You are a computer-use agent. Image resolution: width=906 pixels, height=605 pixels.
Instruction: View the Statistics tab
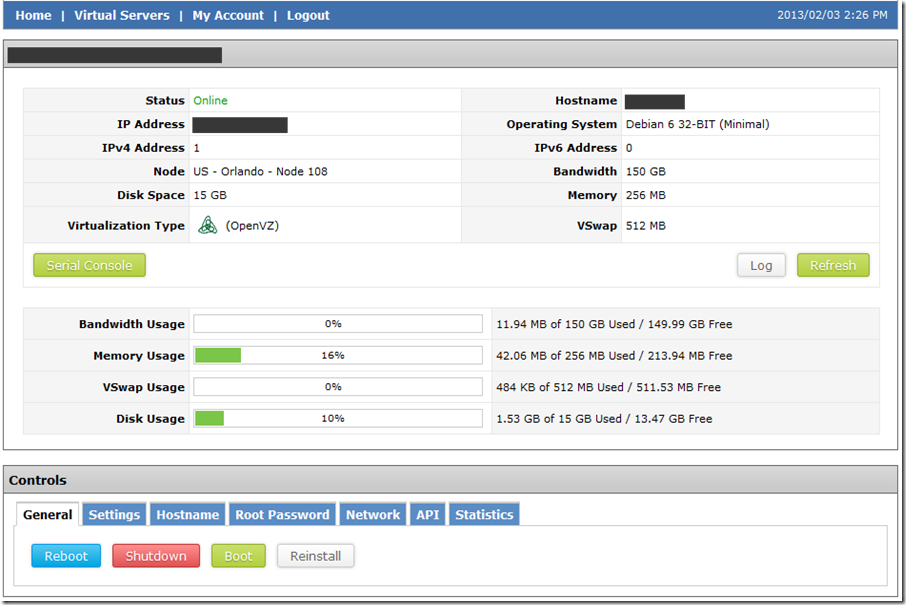[x=484, y=514]
